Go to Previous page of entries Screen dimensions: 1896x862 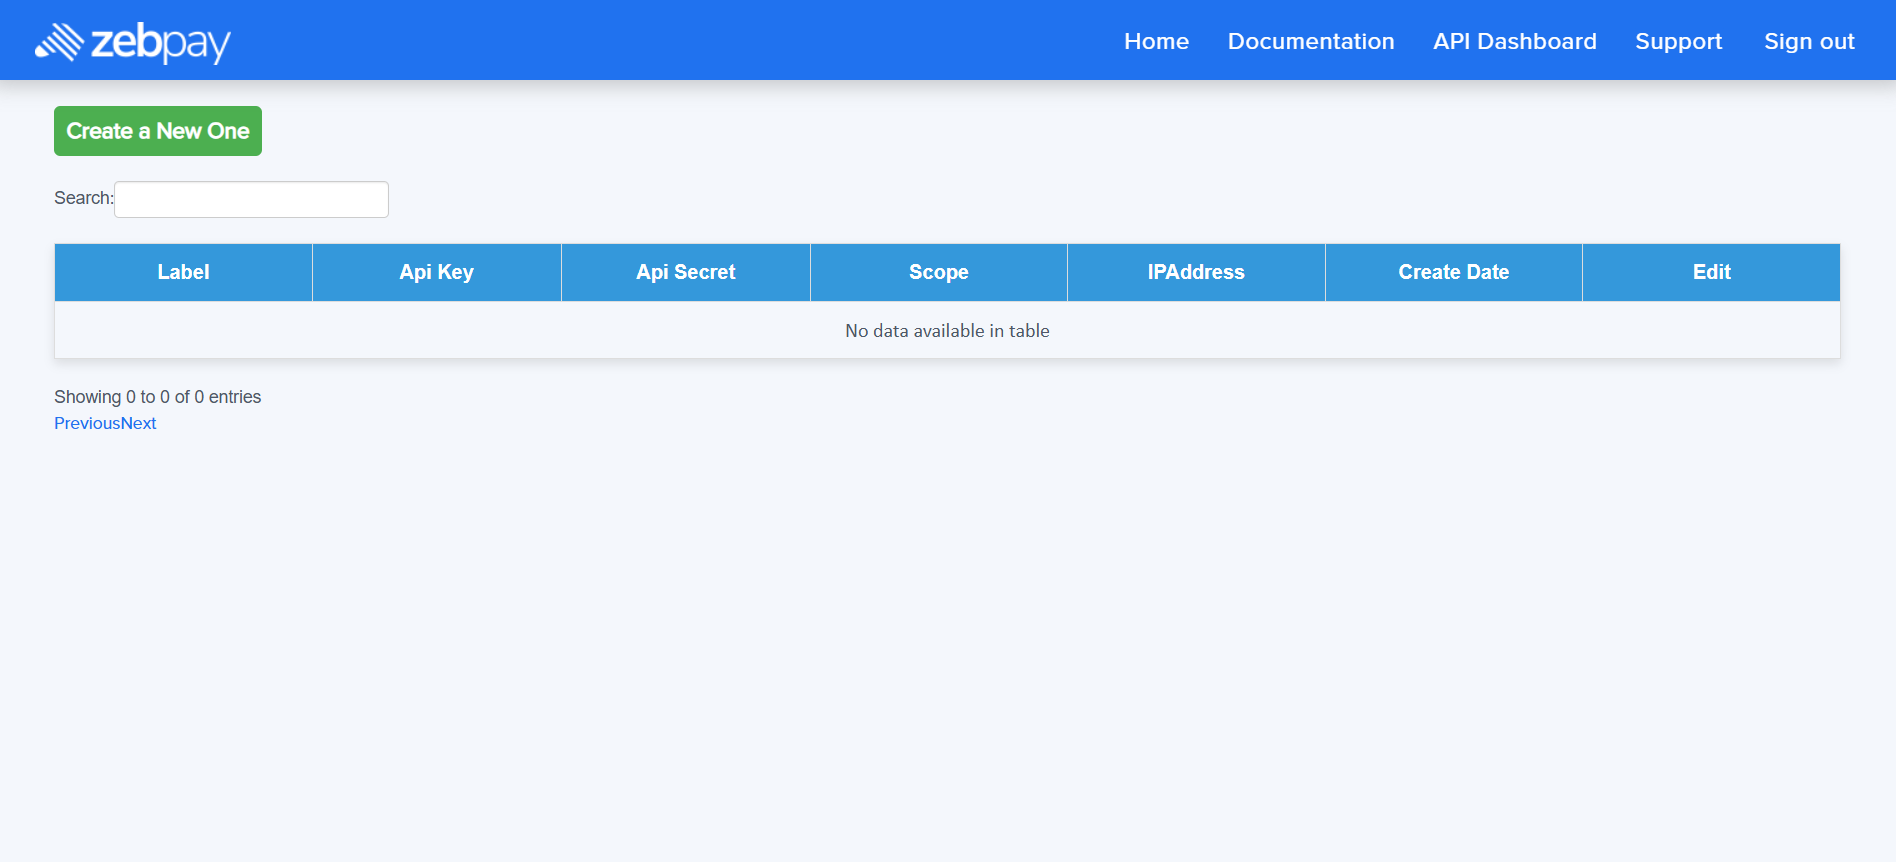point(87,423)
